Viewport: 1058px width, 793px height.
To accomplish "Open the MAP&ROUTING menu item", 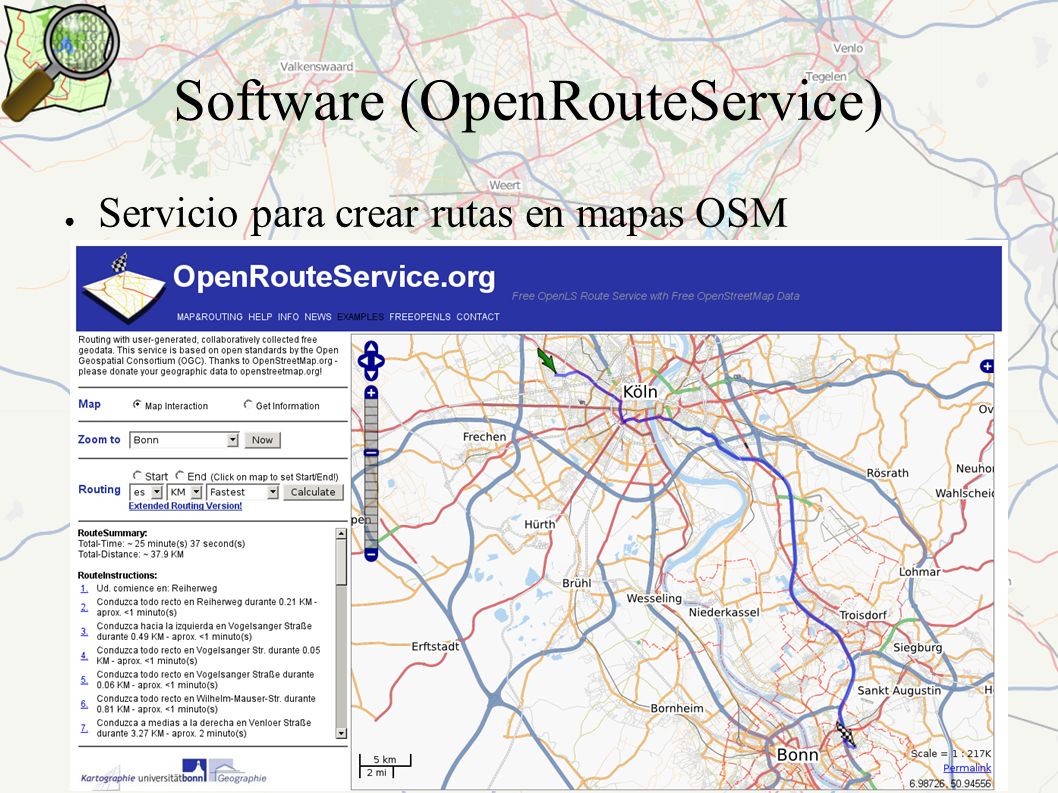I will [210, 317].
